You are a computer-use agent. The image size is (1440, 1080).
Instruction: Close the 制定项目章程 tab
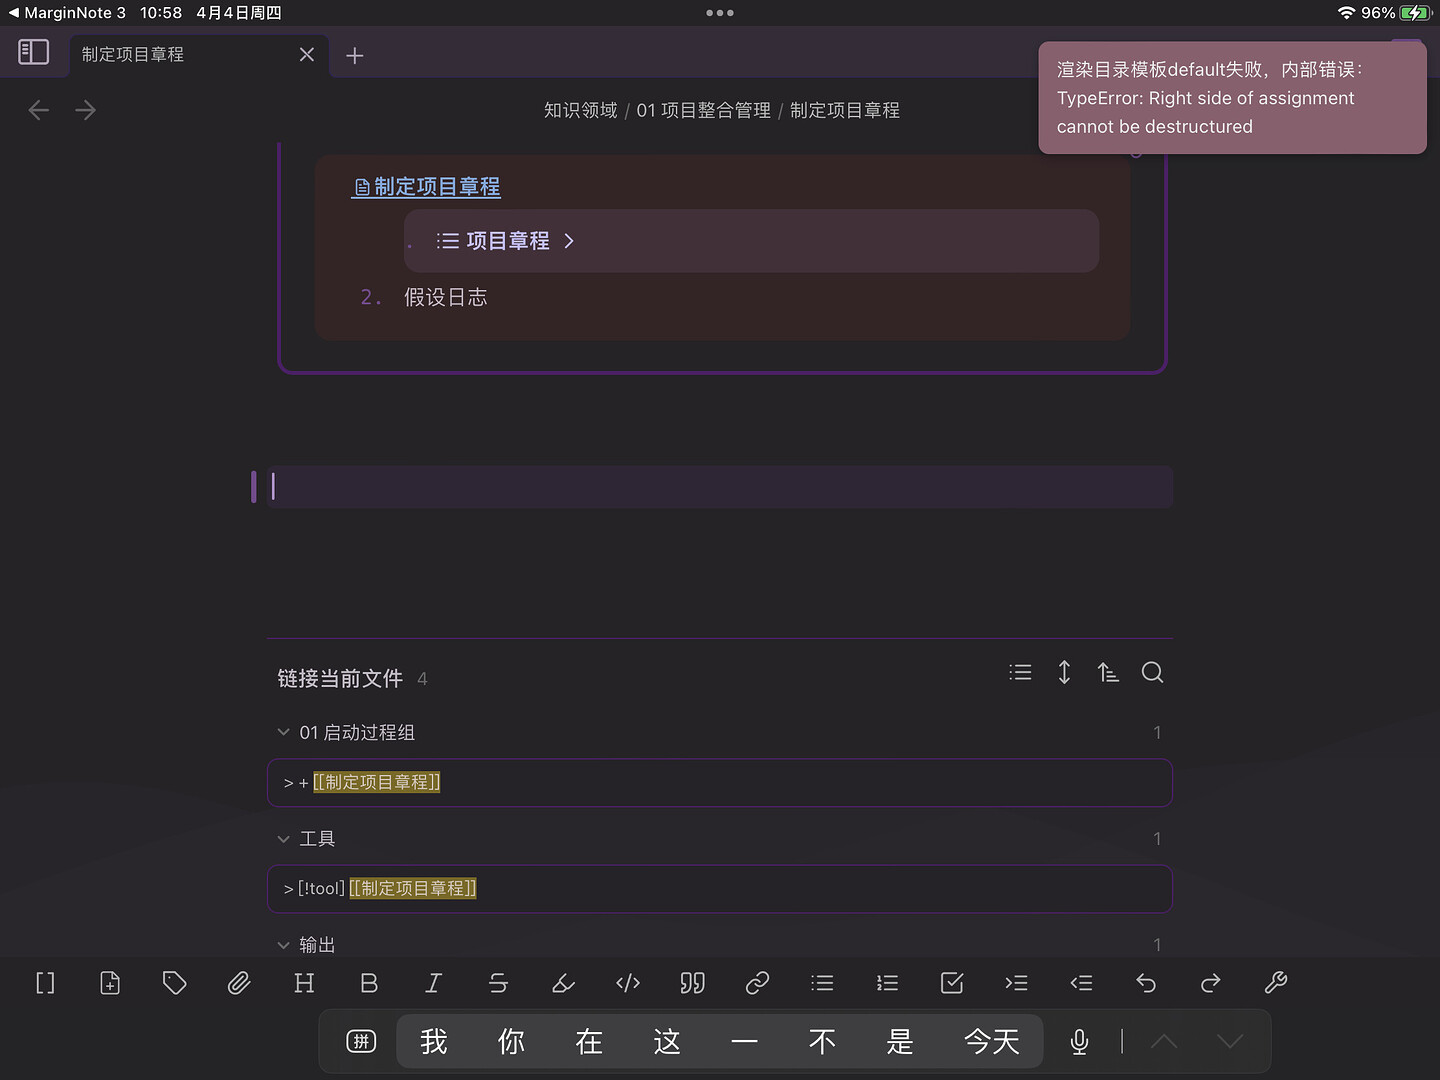point(307,55)
